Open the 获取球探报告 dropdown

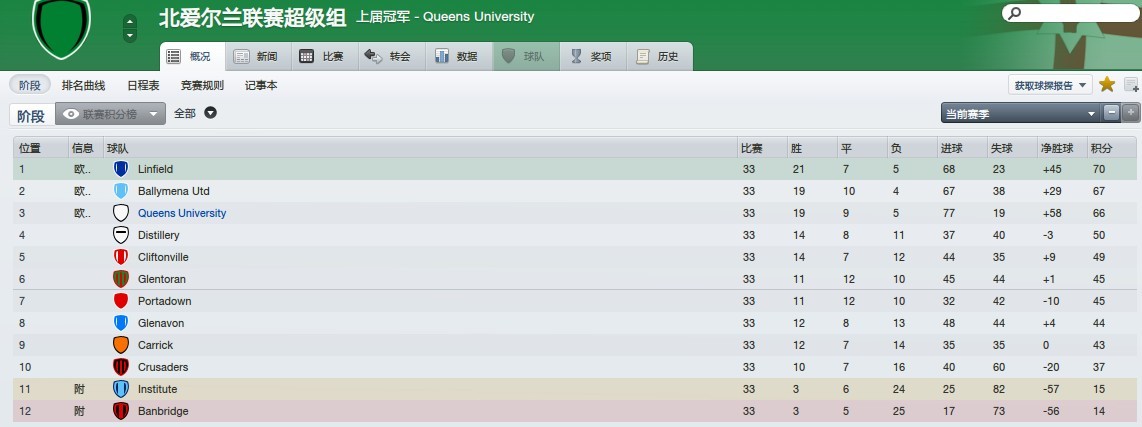(x=1050, y=85)
